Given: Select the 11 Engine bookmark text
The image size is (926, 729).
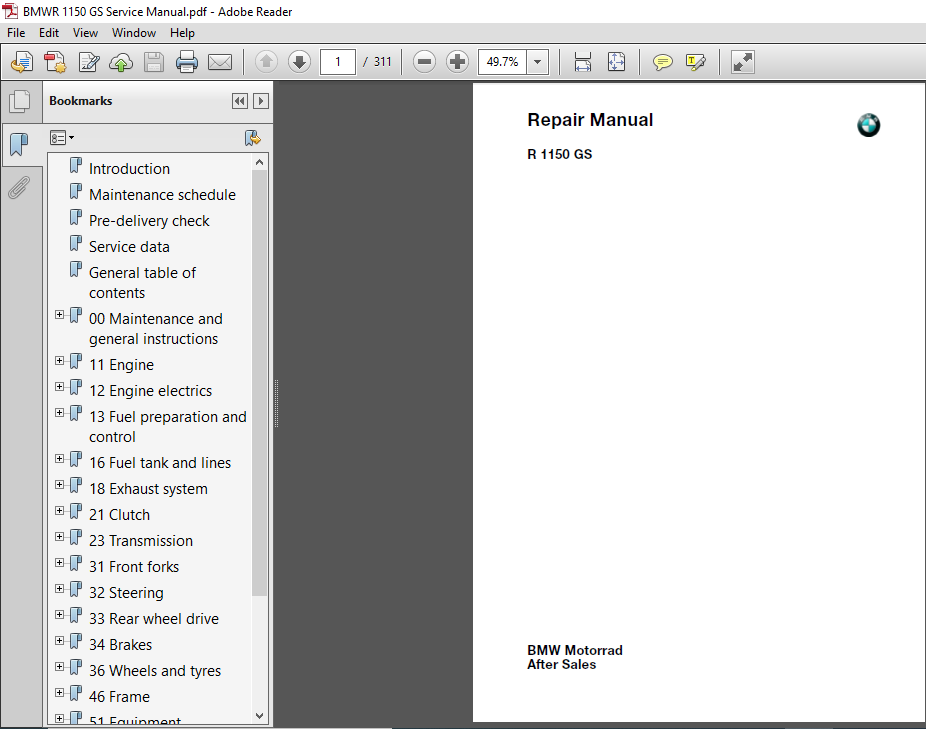Looking at the screenshot, I should coord(121,365).
